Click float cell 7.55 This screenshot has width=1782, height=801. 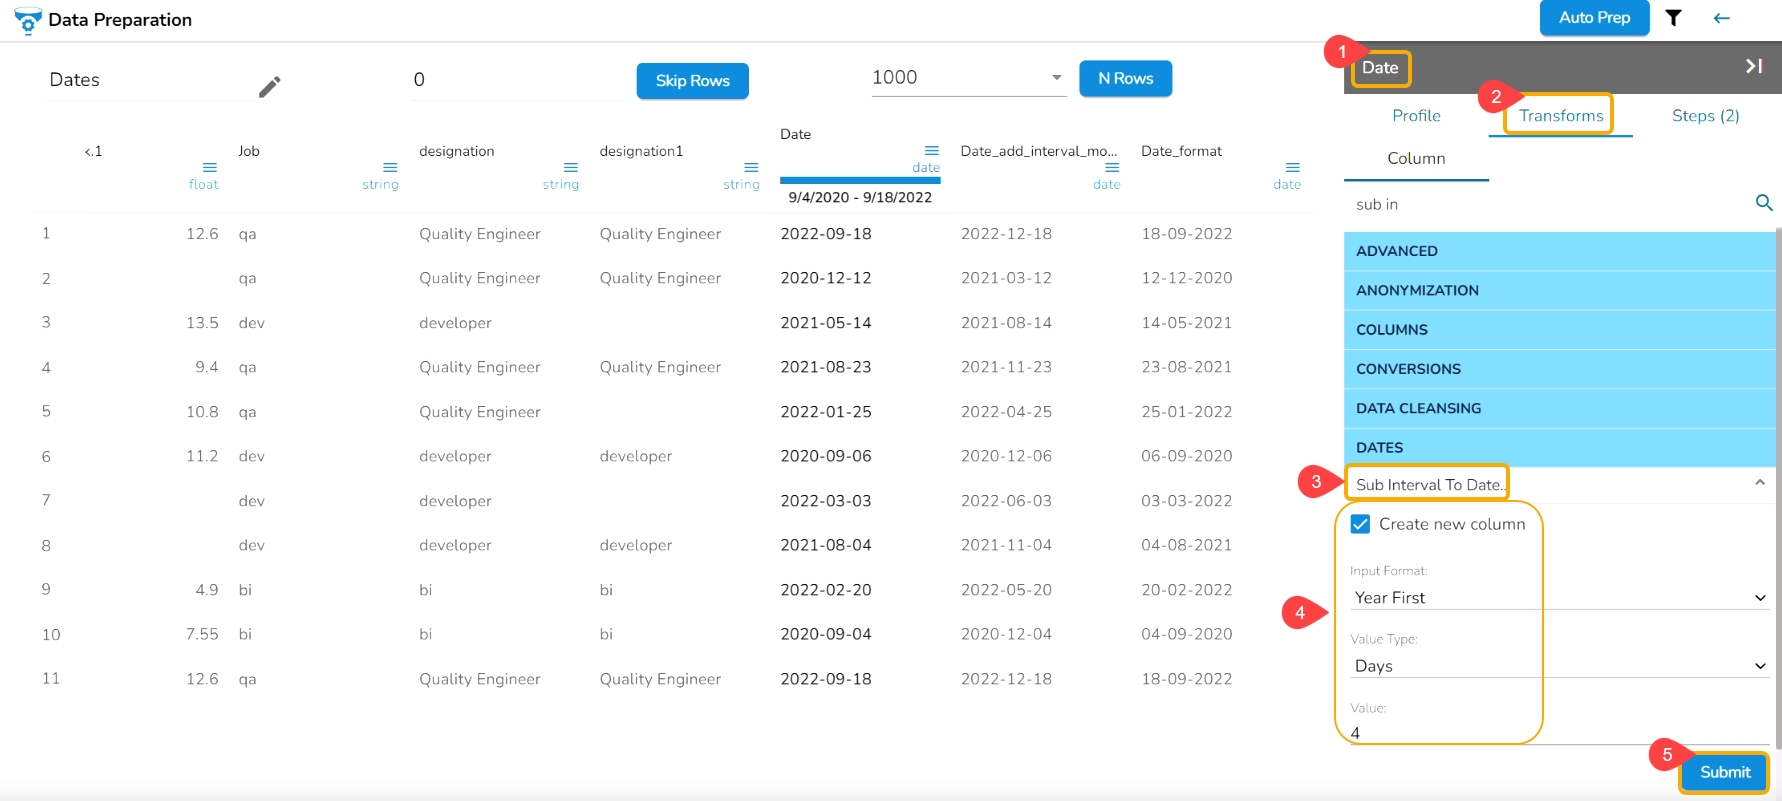(202, 634)
